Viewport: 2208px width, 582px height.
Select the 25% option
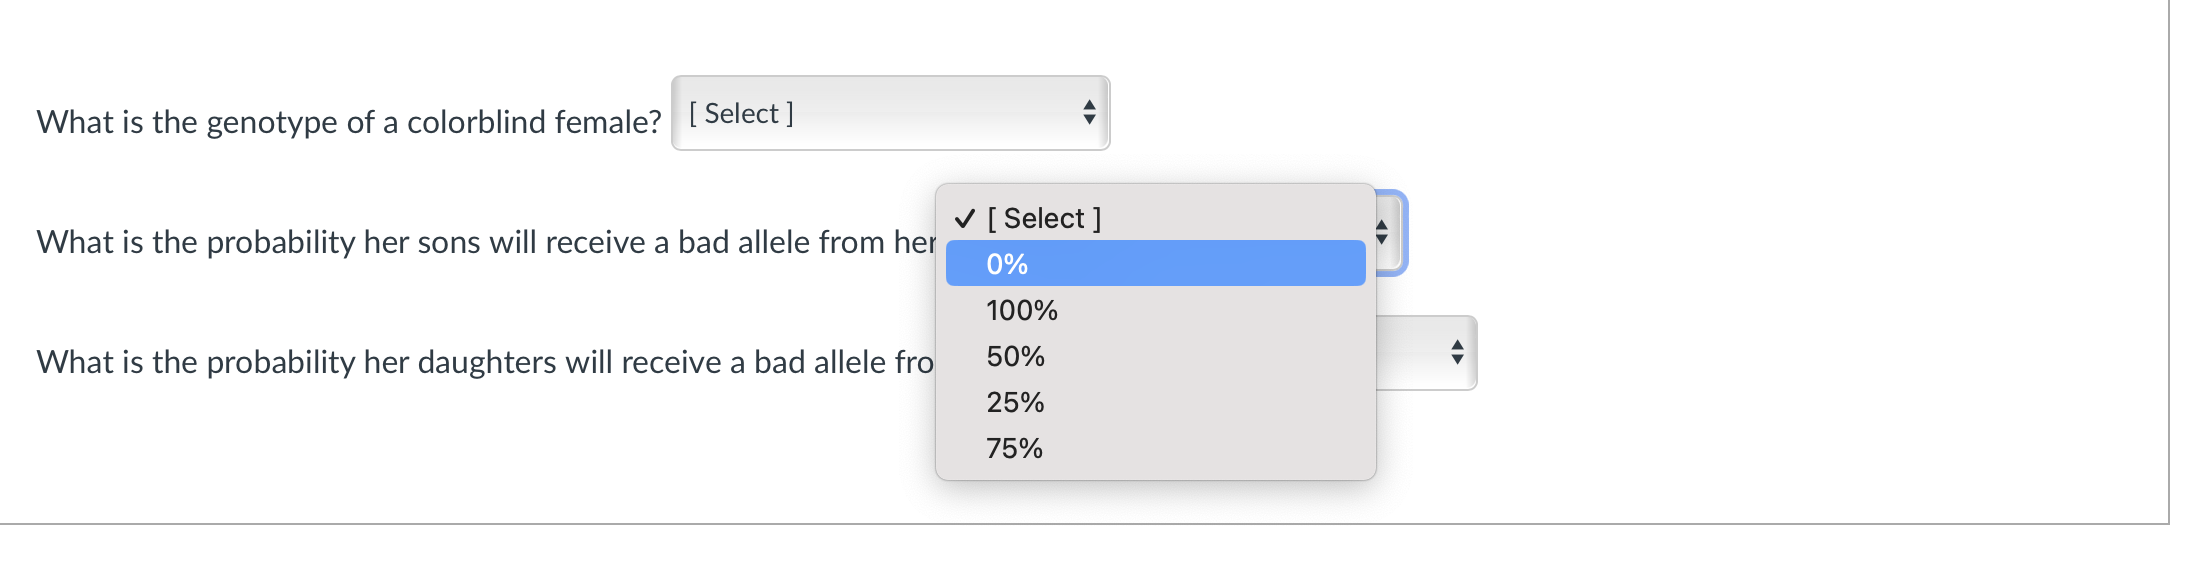click(1015, 402)
